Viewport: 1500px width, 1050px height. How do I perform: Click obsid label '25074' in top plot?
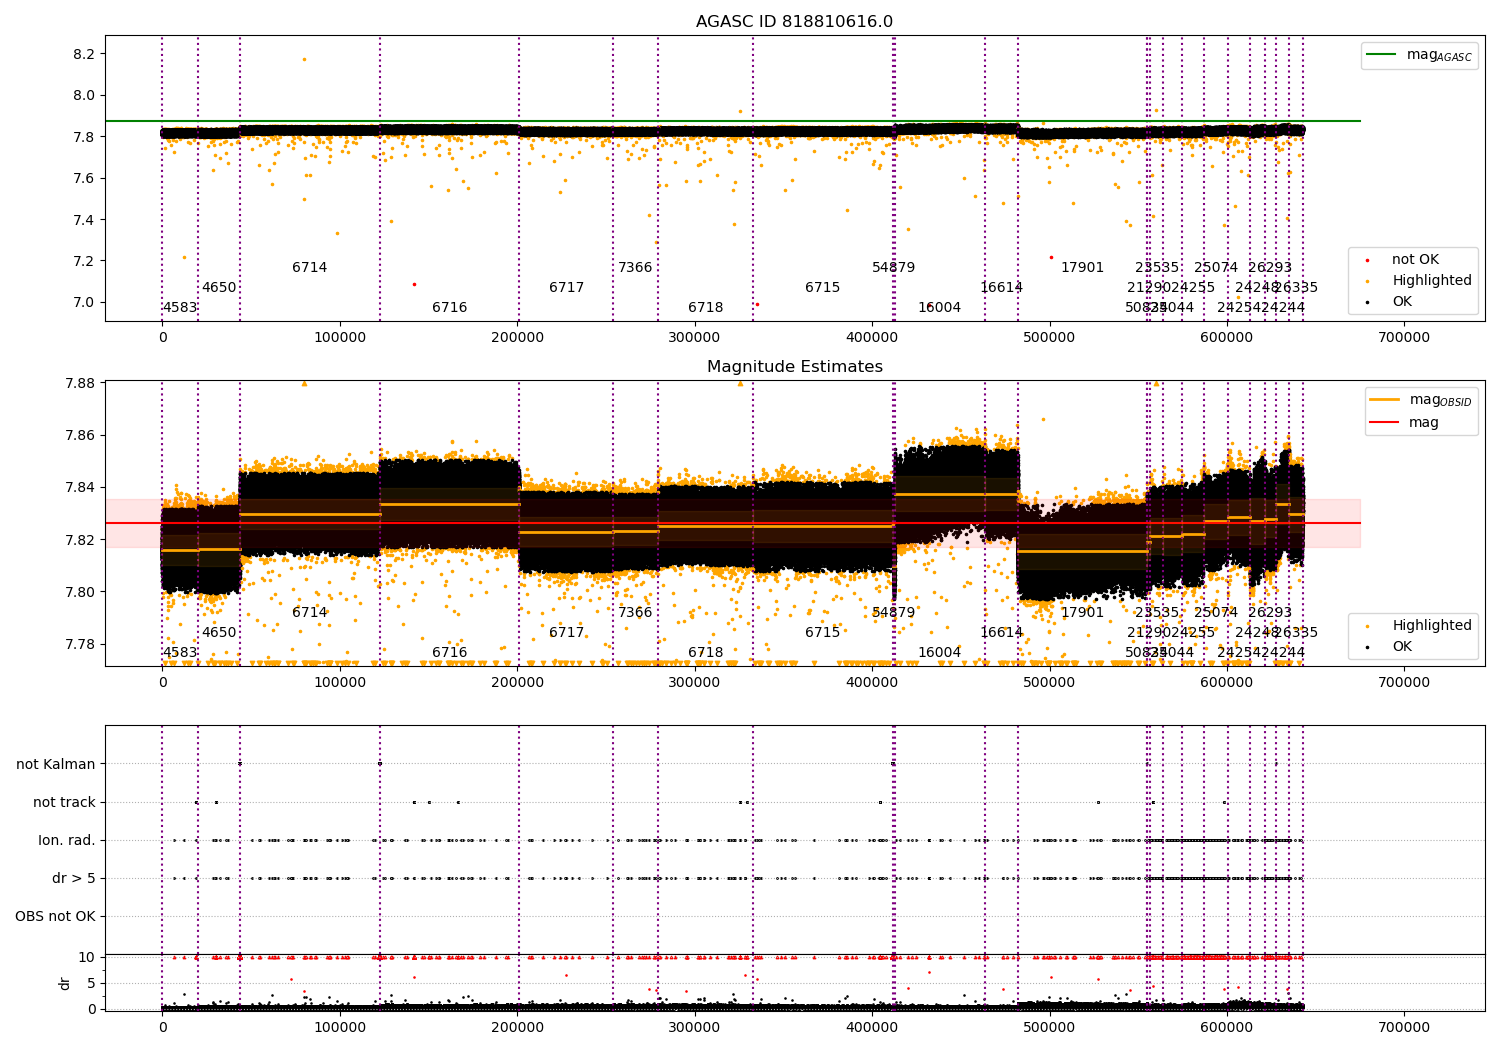[1216, 268]
